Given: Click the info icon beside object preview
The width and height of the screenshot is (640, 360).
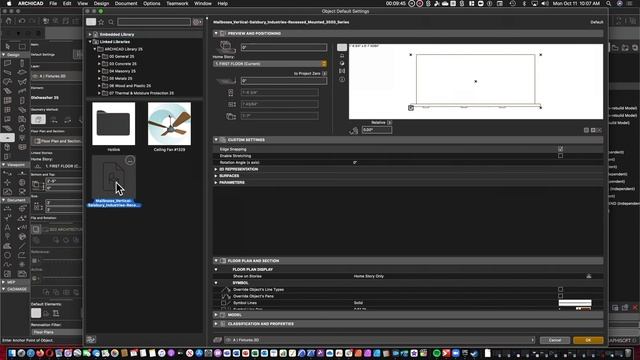Looking at the screenshot, I should point(342,79).
